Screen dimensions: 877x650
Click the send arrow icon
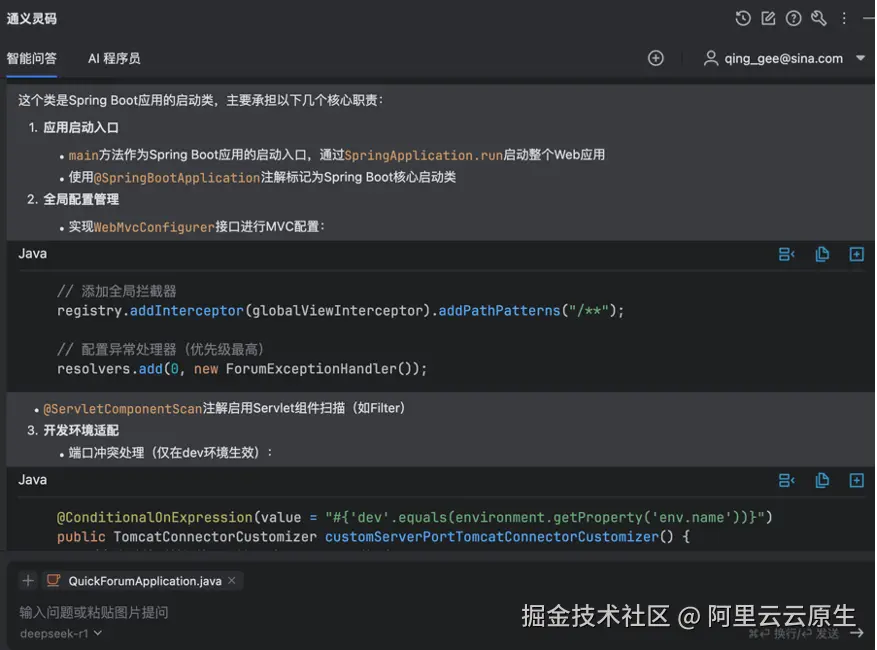coord(857,633)
